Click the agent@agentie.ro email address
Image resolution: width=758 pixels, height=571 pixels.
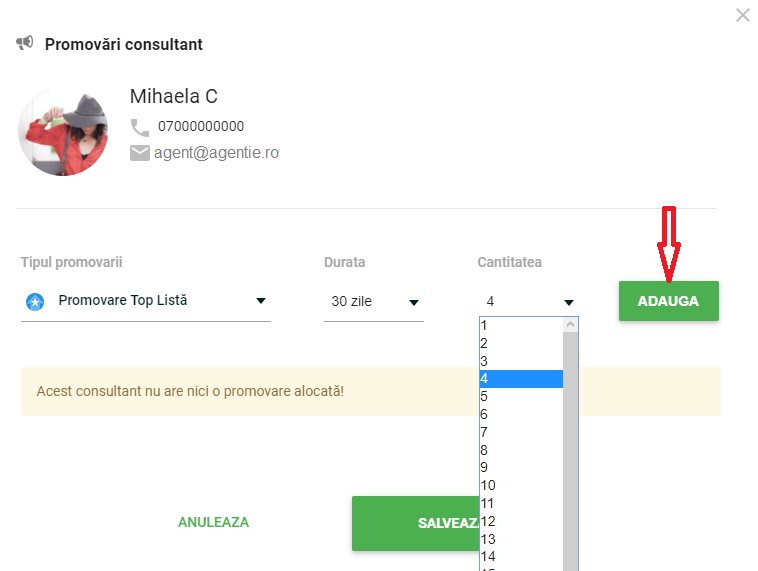(216, 153)
